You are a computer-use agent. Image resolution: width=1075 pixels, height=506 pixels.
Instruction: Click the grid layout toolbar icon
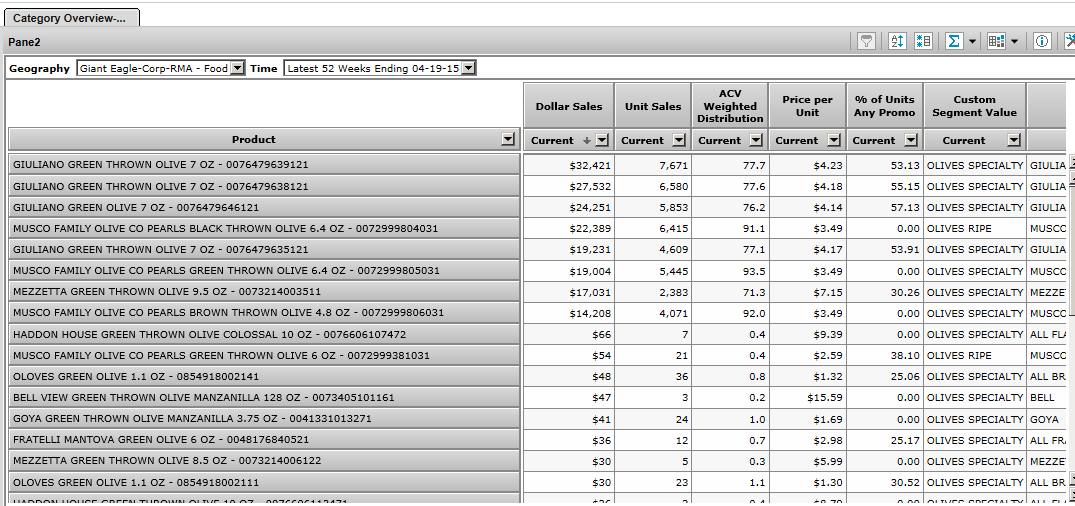point(996,41)
